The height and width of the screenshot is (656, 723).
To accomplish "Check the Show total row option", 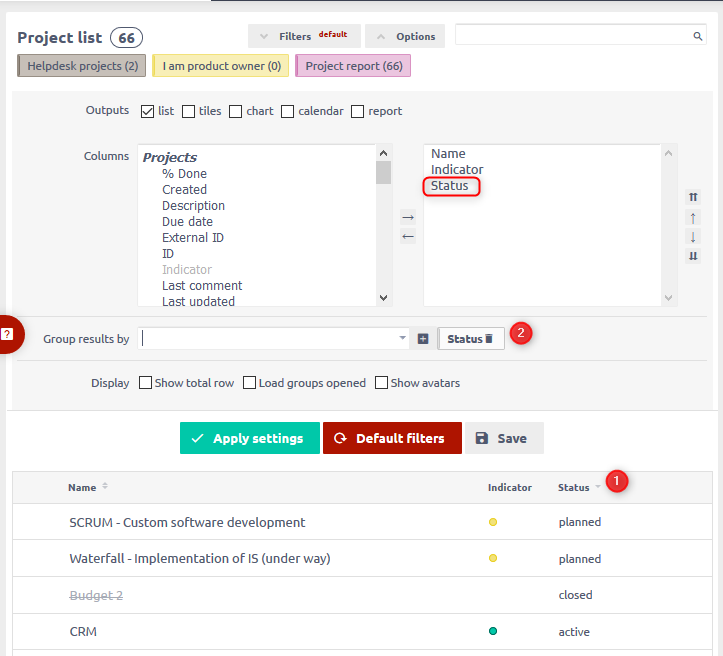I will pos(146,383).
